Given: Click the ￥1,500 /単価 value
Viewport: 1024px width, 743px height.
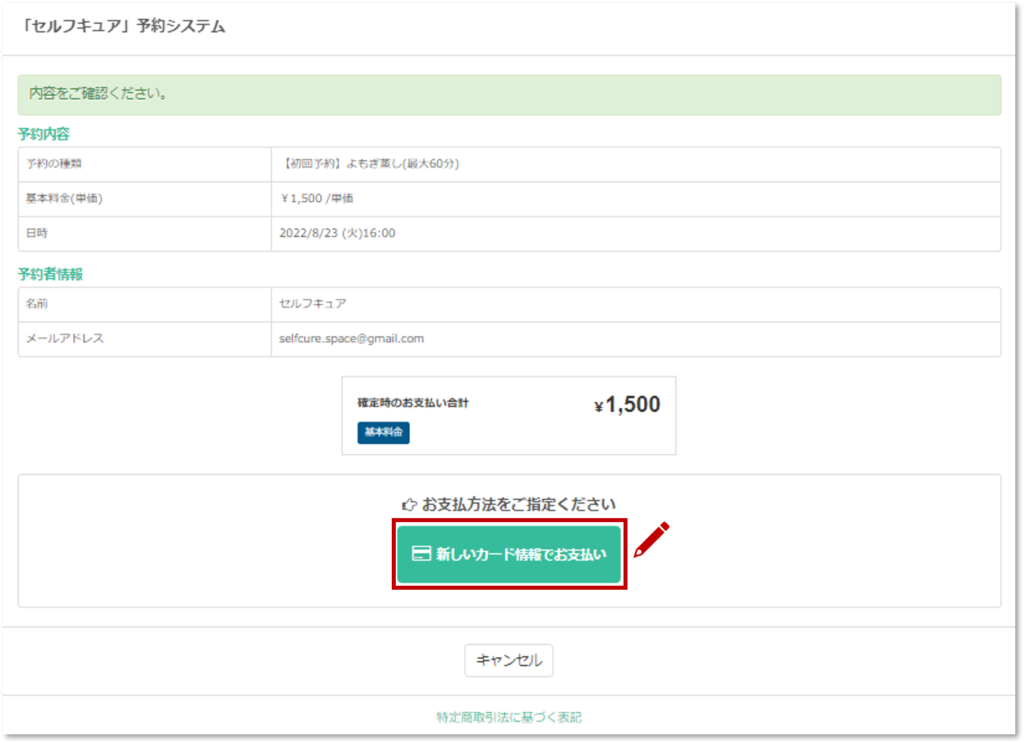Looking at the screenshot, I should click(317, 198).
